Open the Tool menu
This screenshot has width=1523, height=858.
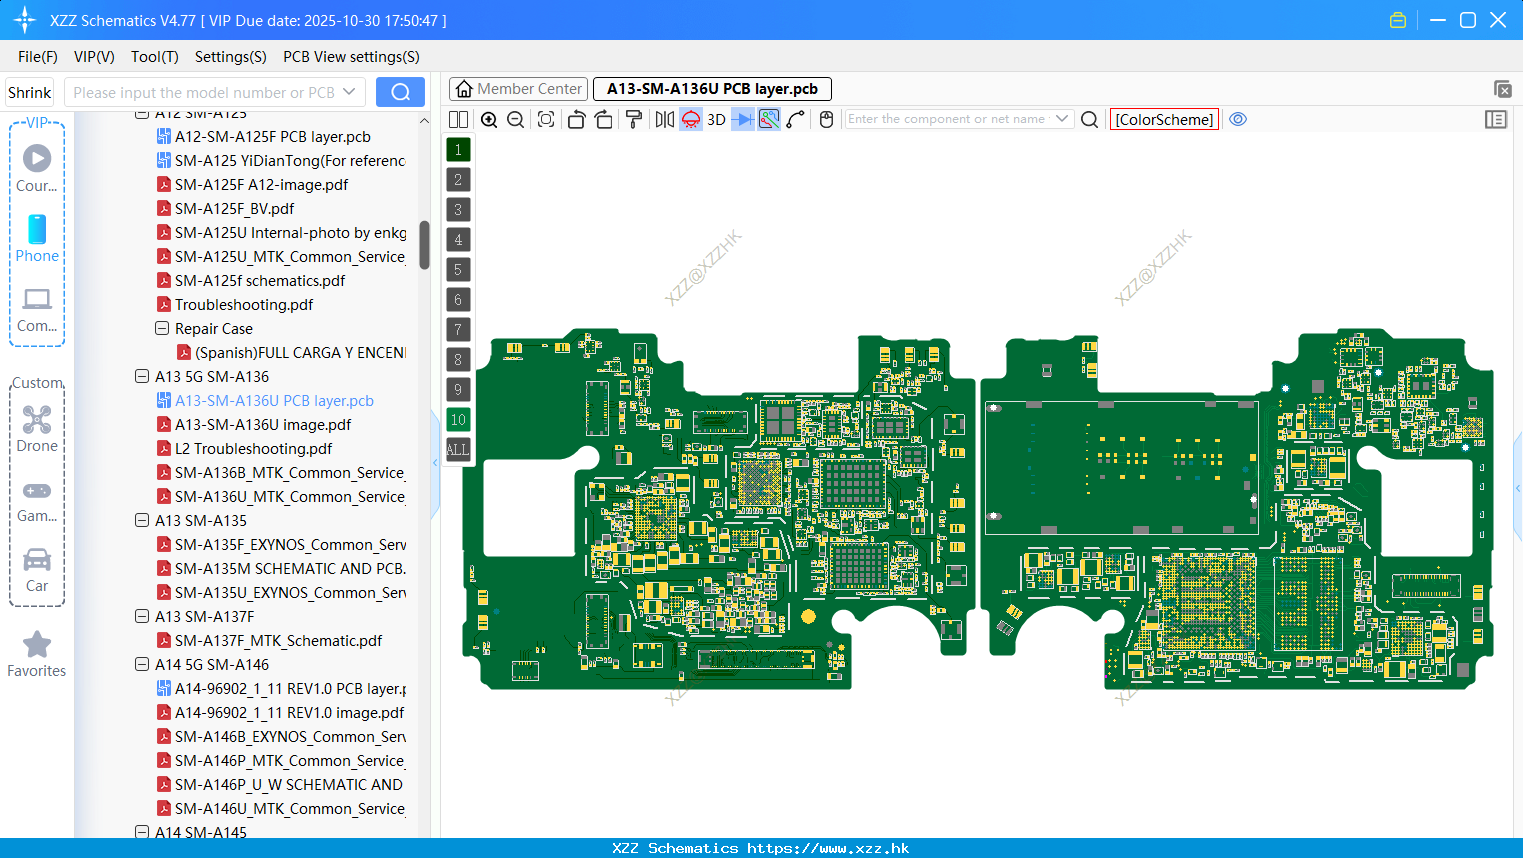[154, 57]
